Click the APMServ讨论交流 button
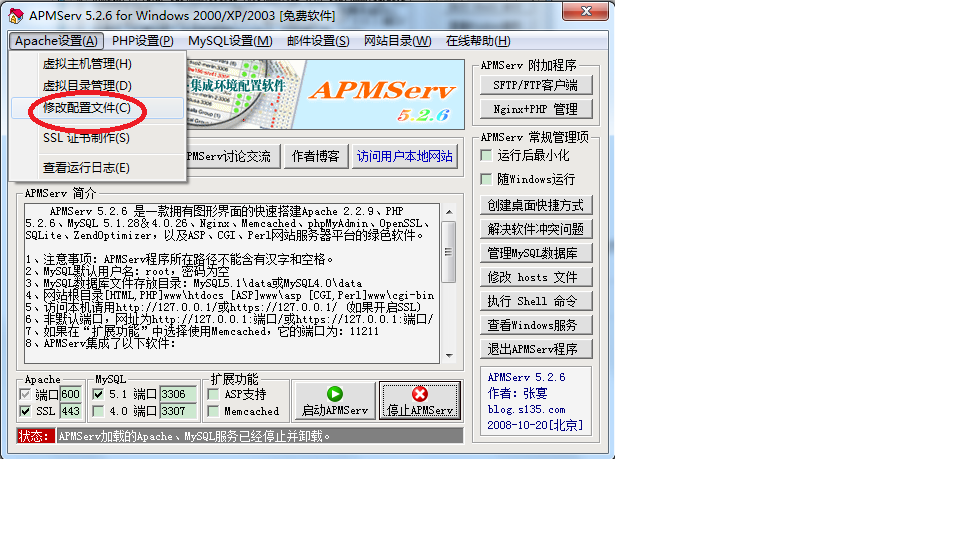Image resolution: width=960 pixels, height=540 pixels. click(x=232, y=157)
